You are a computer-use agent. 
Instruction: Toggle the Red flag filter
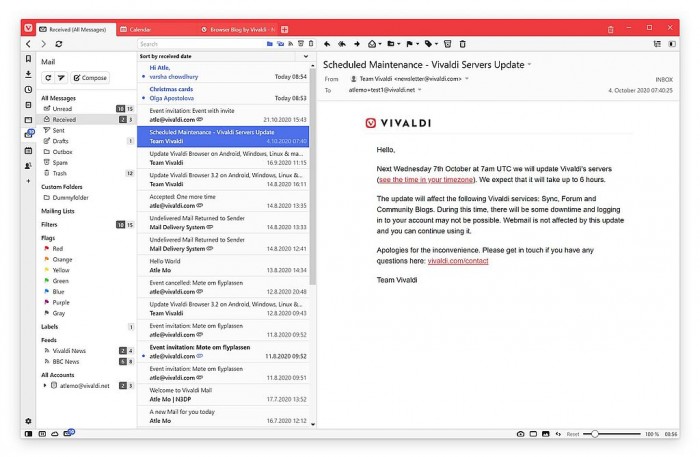coord(58,248)
